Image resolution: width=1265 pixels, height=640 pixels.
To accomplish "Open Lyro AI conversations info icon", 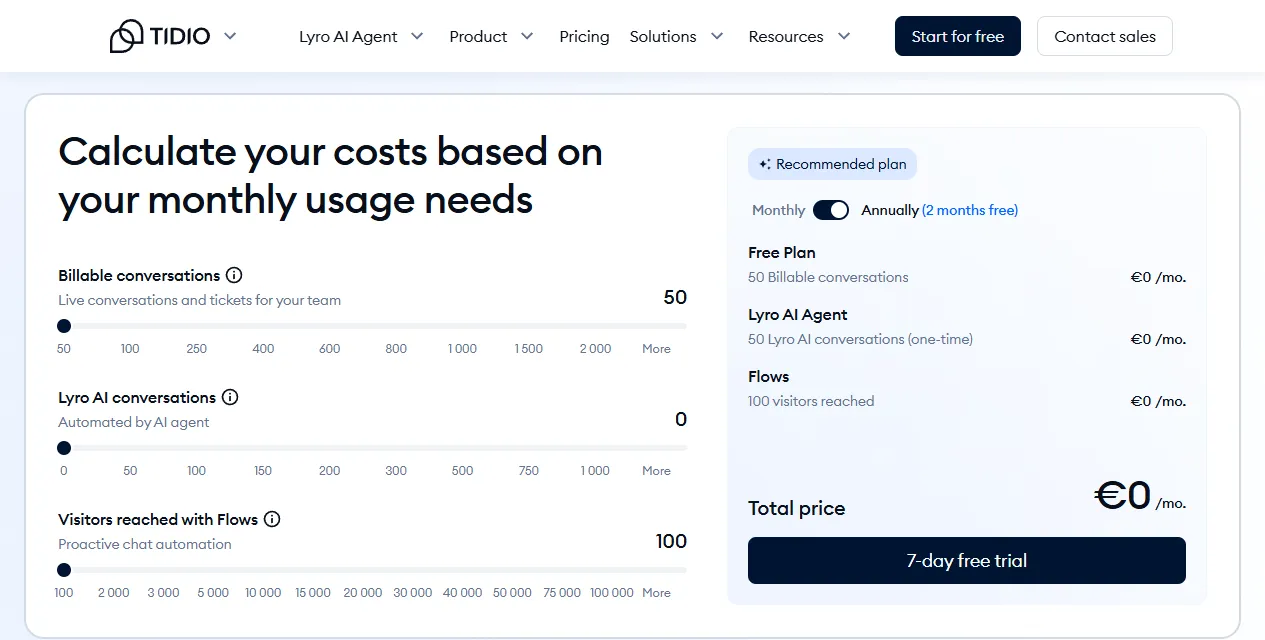I will [230, 397].
